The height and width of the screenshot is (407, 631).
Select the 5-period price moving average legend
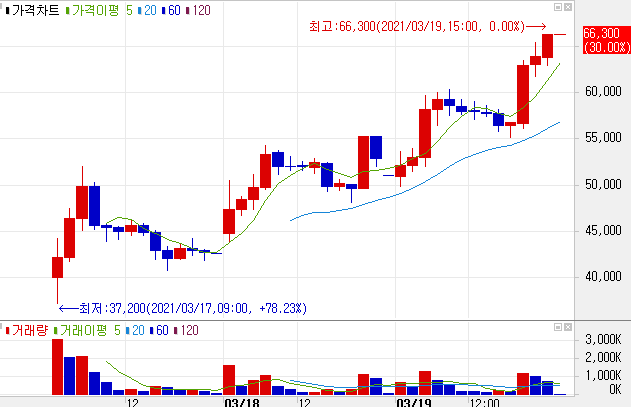(129, 10)
